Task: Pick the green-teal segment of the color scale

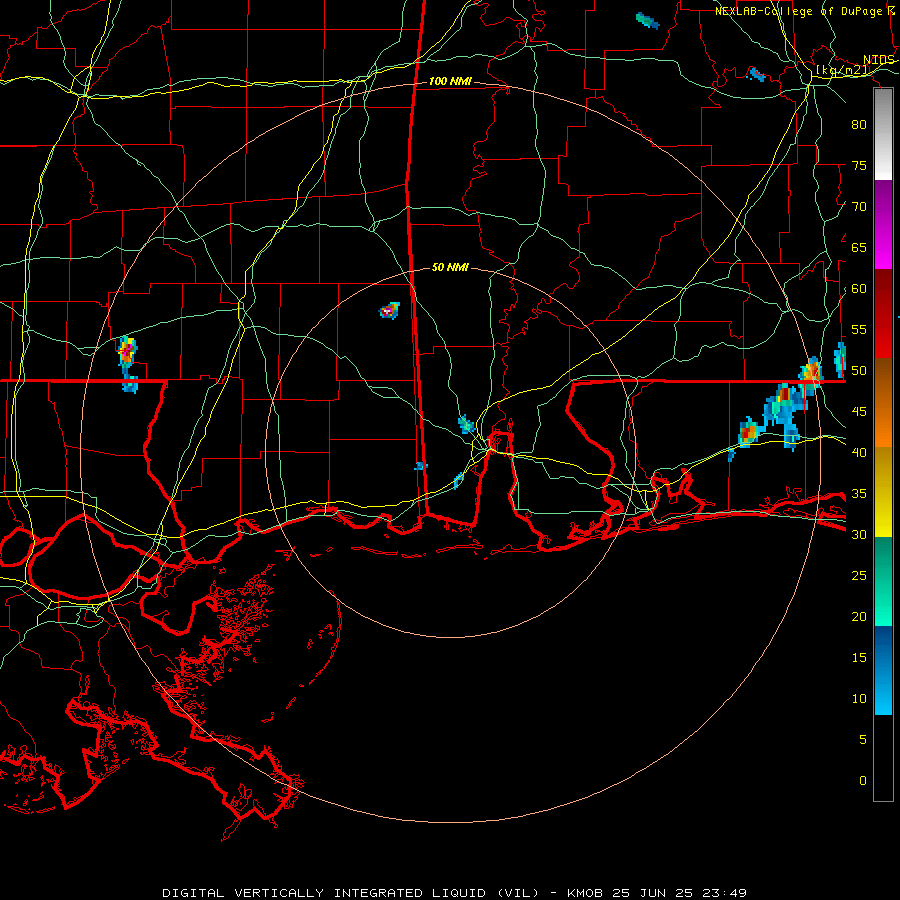Action: click(883, 581)
